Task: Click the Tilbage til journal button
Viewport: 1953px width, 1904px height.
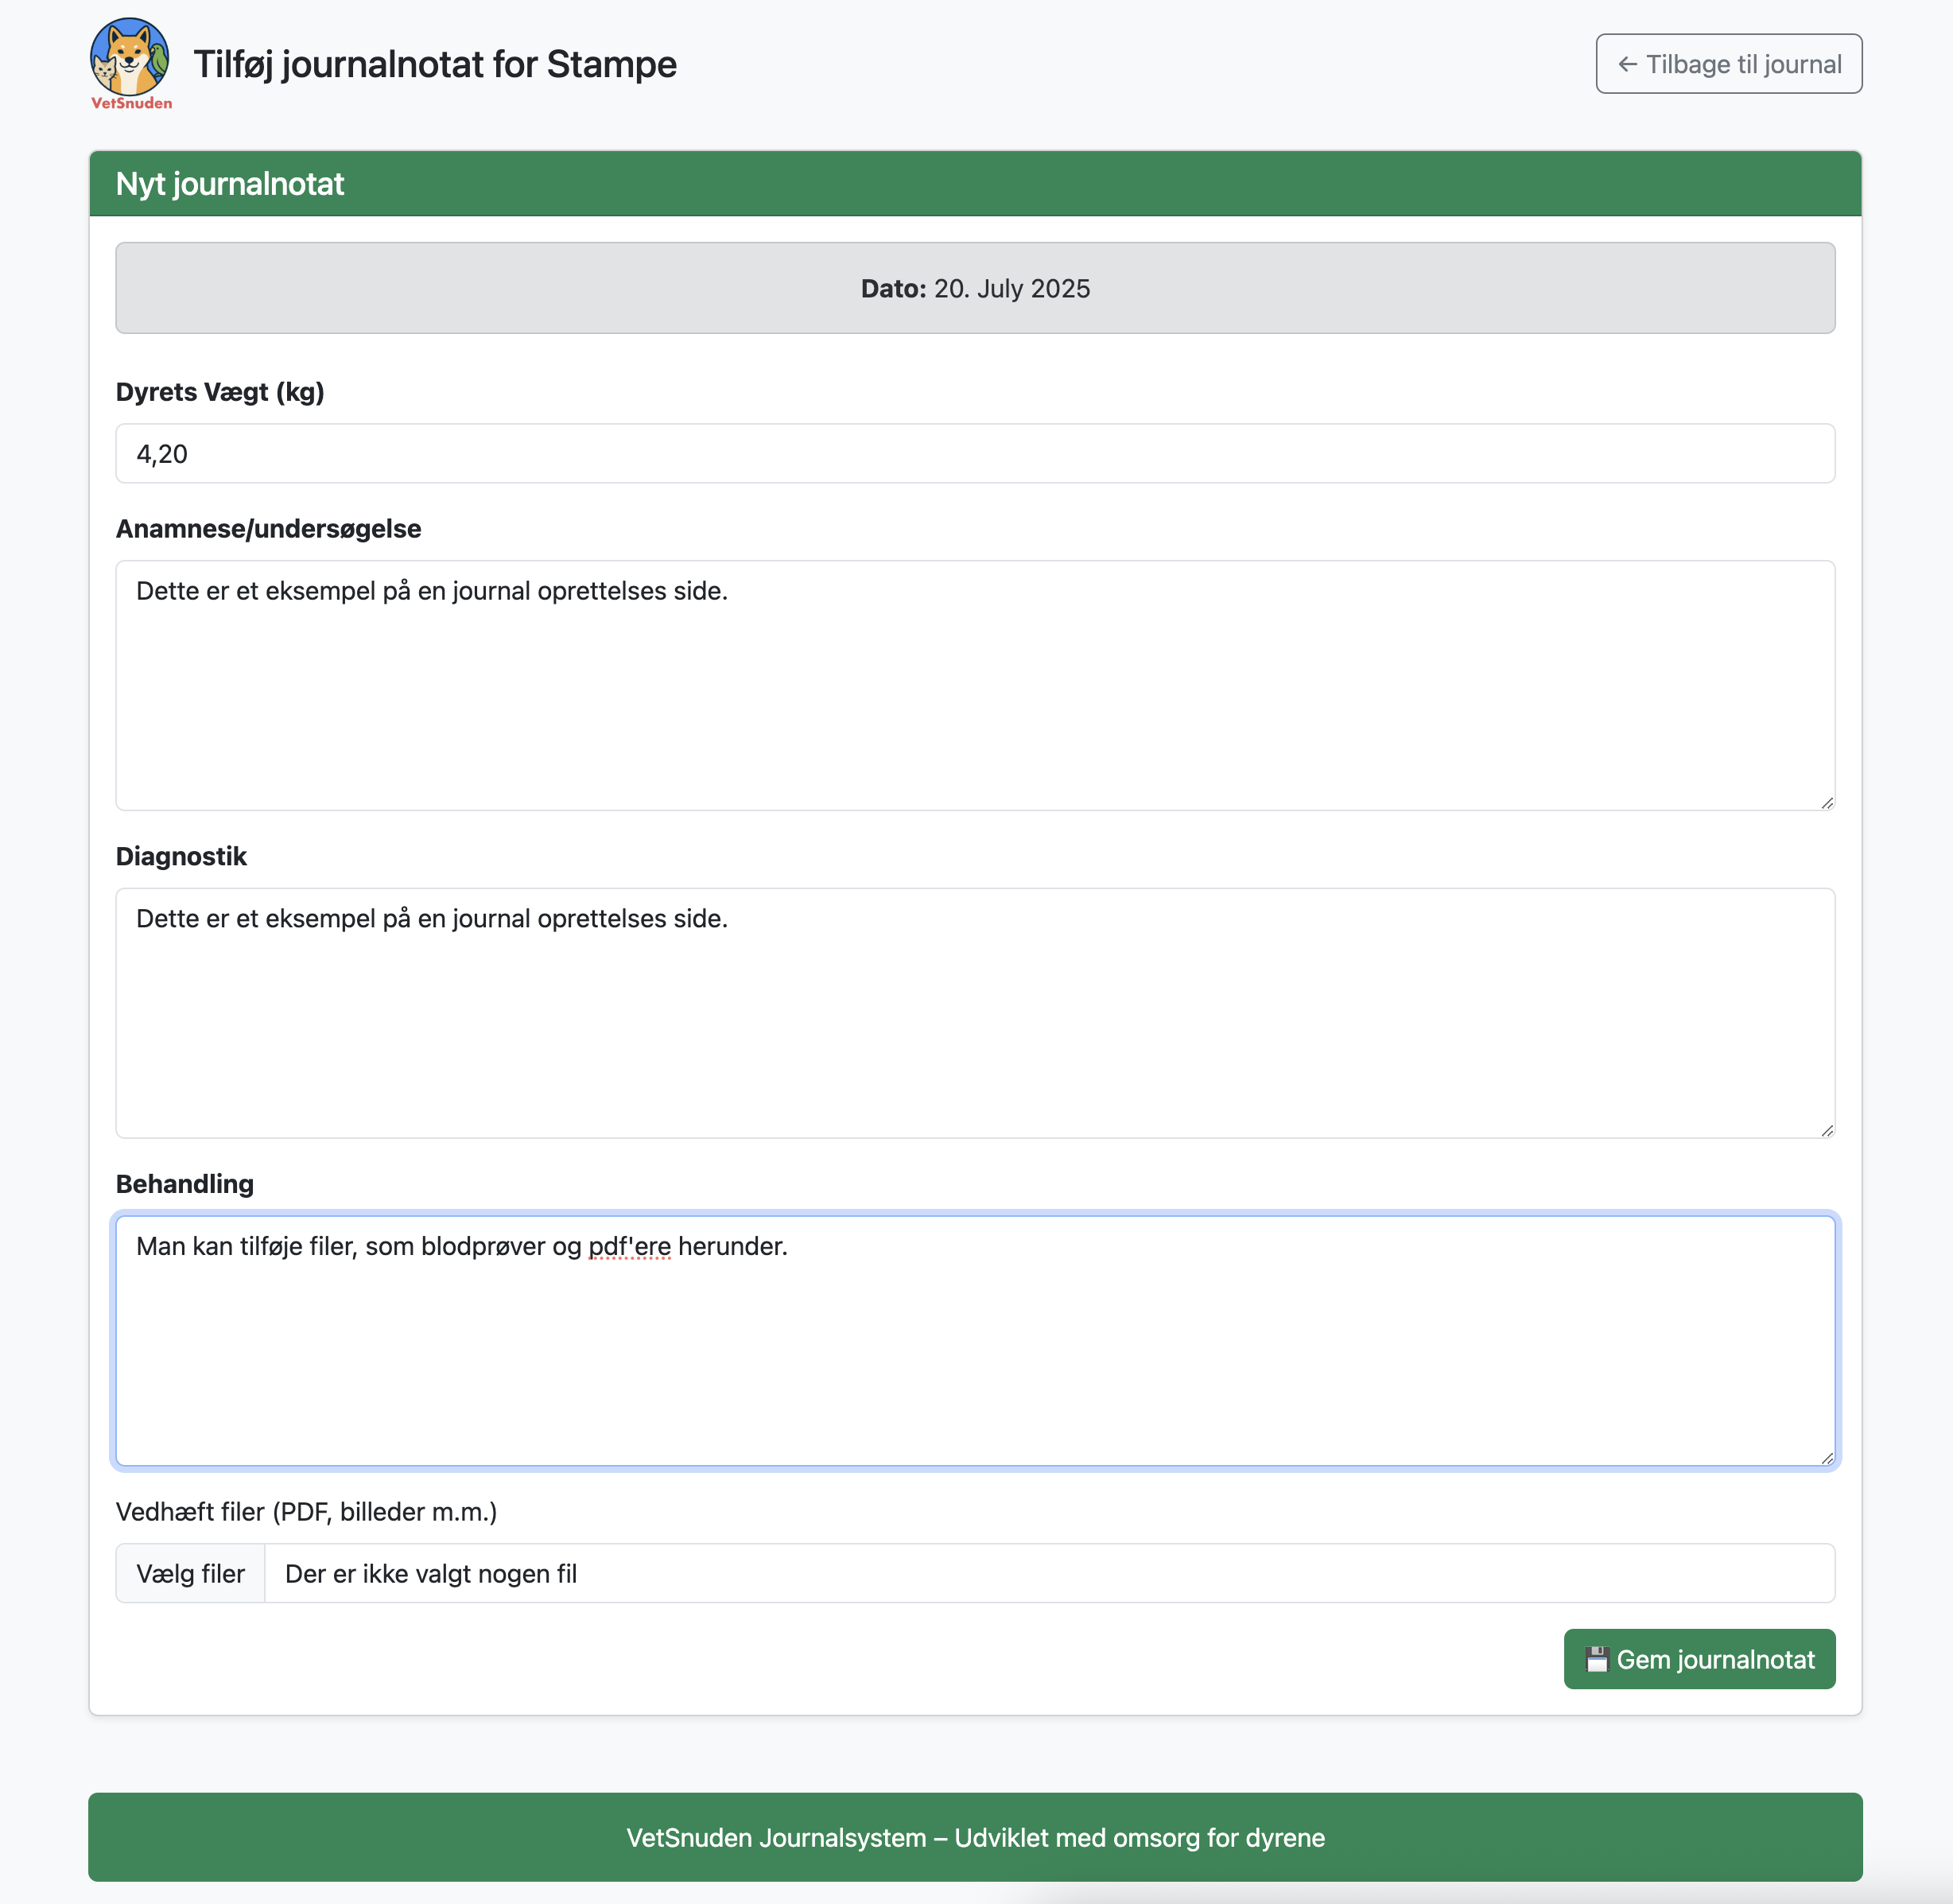Action: [x=1728, y=63]
